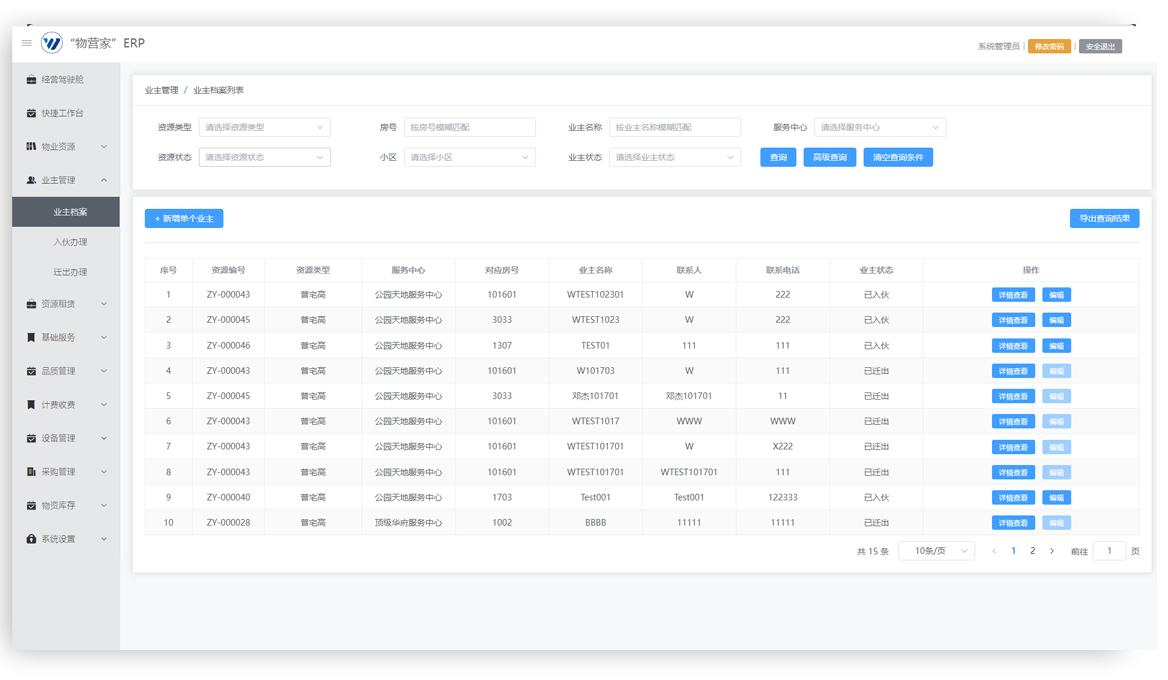Viewport: 1168px width, 680px height.
Task: Click 详情查看 for owner WTEST102301
Action: pyautogui.click(x=1012, y=295)
